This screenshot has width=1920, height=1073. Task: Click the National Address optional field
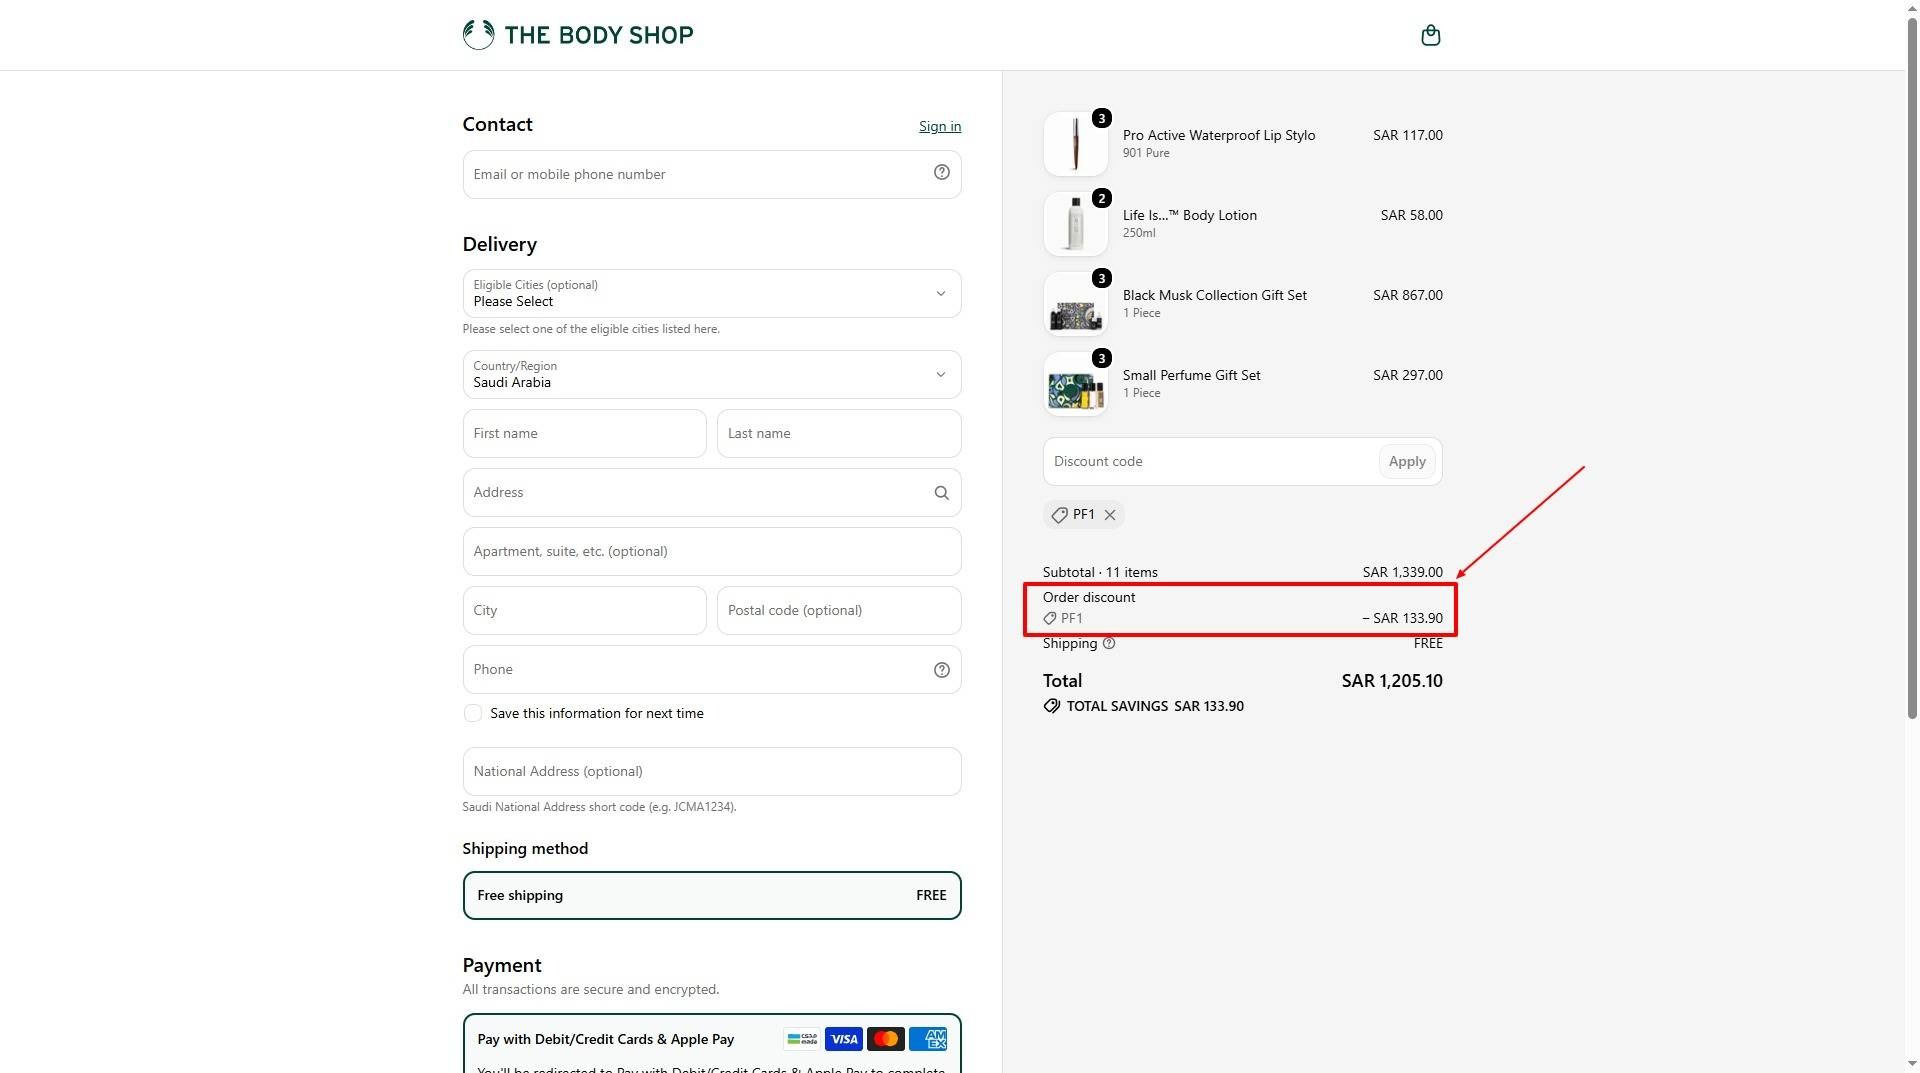712,771
